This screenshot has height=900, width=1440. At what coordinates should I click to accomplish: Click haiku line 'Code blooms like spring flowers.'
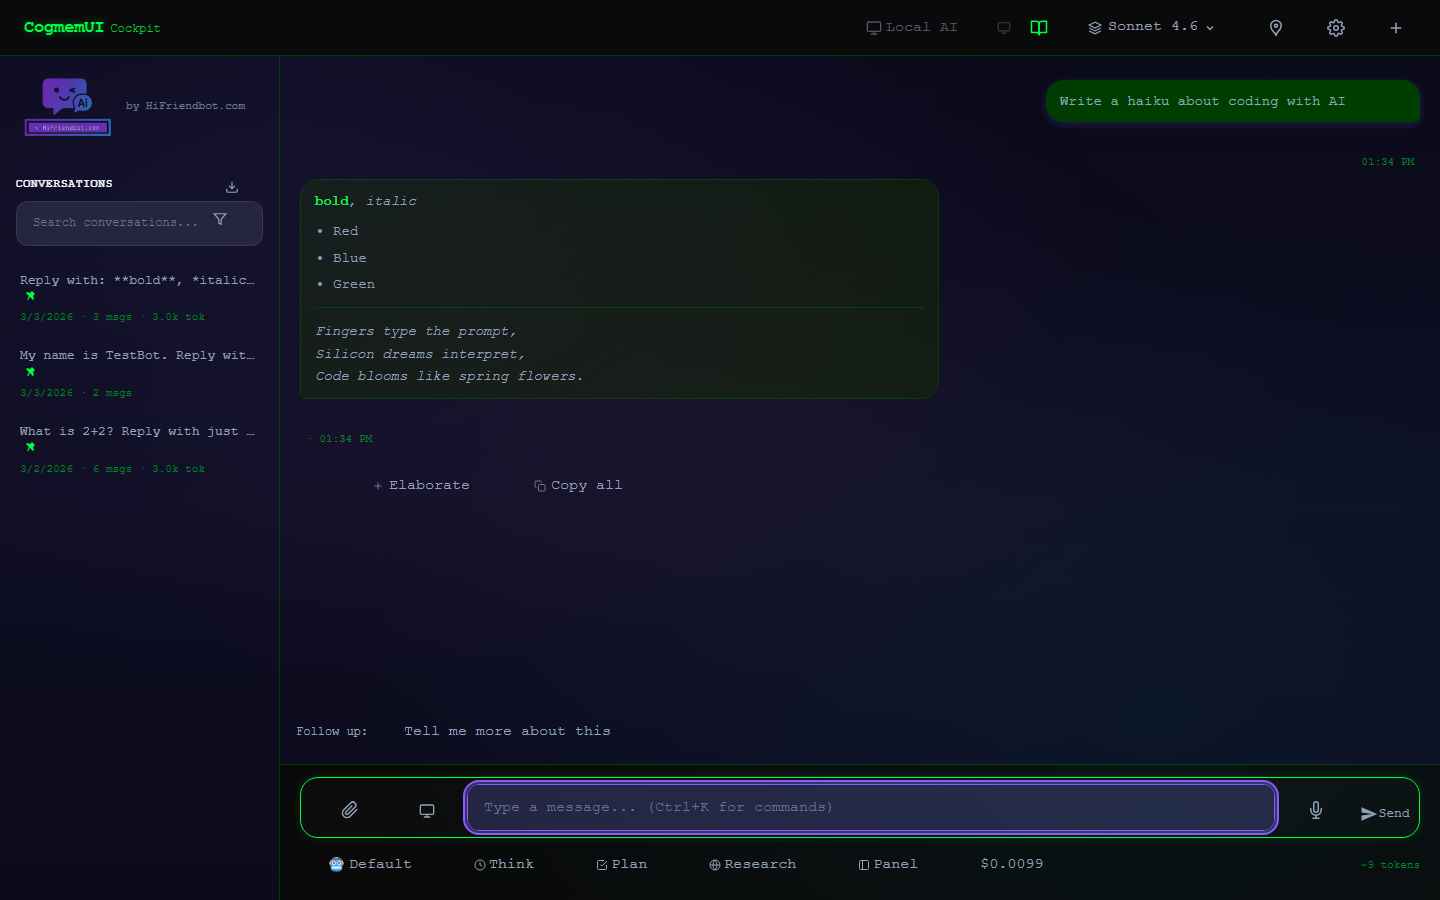449,377
